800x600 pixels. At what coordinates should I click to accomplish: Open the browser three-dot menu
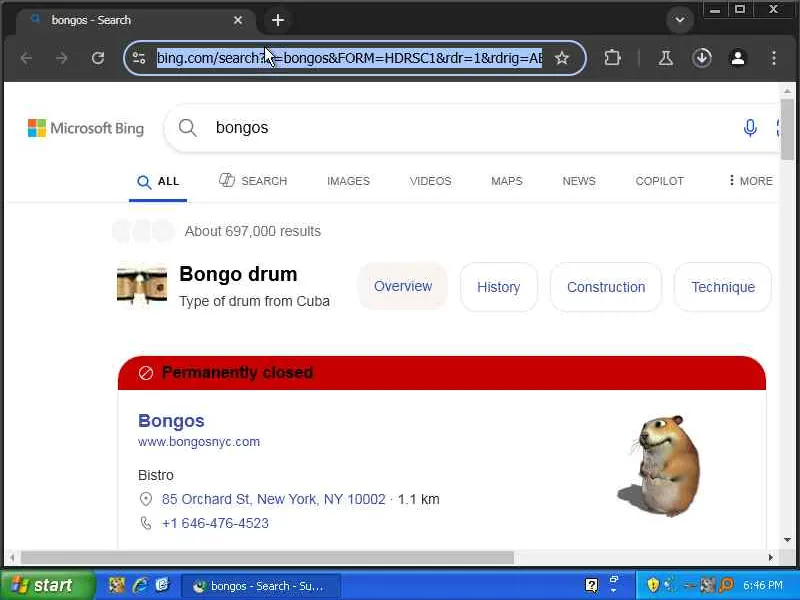pos(774,58)
